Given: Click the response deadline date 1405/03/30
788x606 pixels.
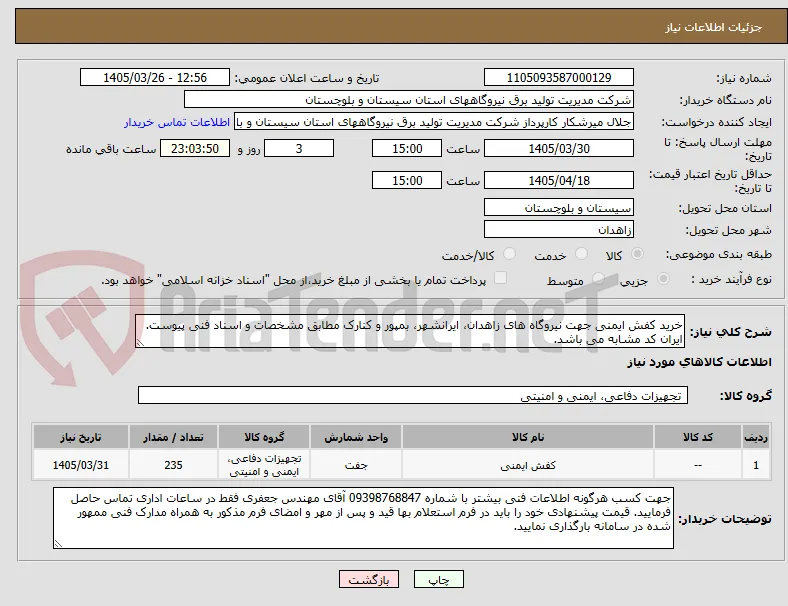Looking at the screenshot, I should 559,148.
